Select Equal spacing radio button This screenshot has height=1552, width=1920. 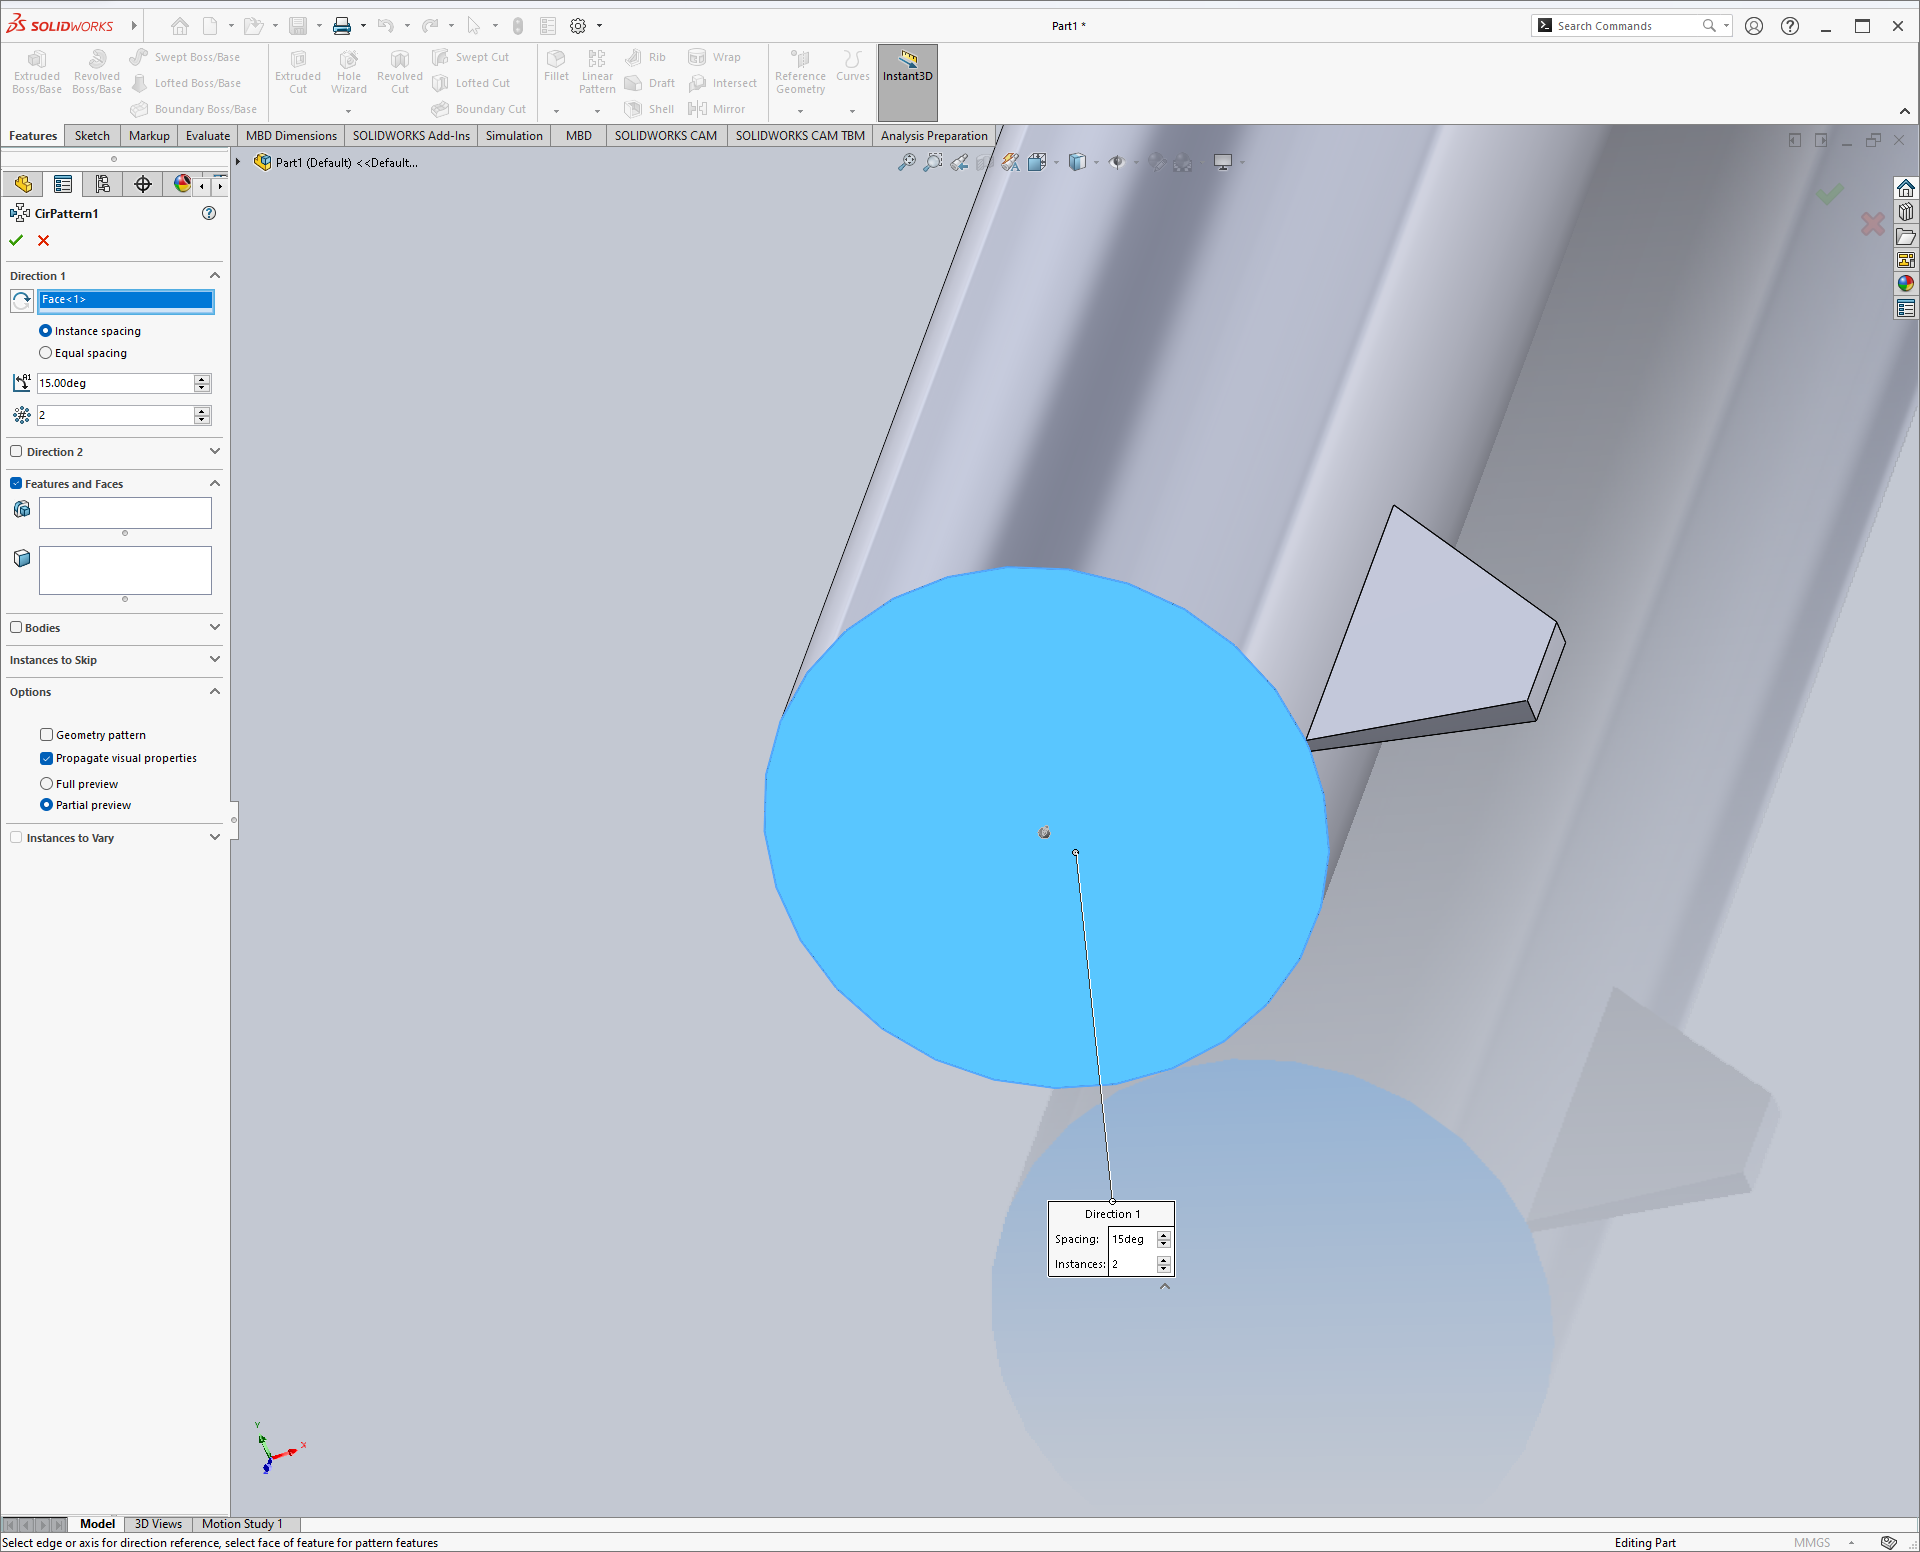coord(45,353)
